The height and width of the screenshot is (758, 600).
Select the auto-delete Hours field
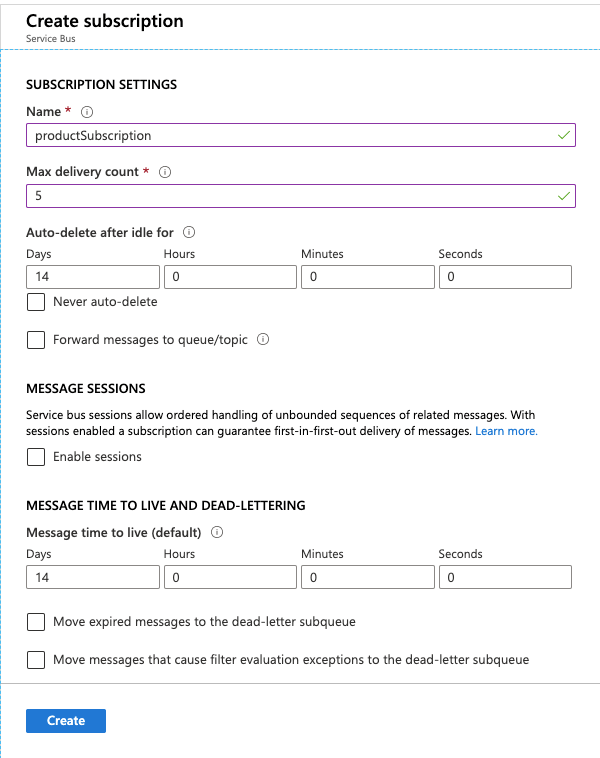pyautogui.click(x=230, y=277)
